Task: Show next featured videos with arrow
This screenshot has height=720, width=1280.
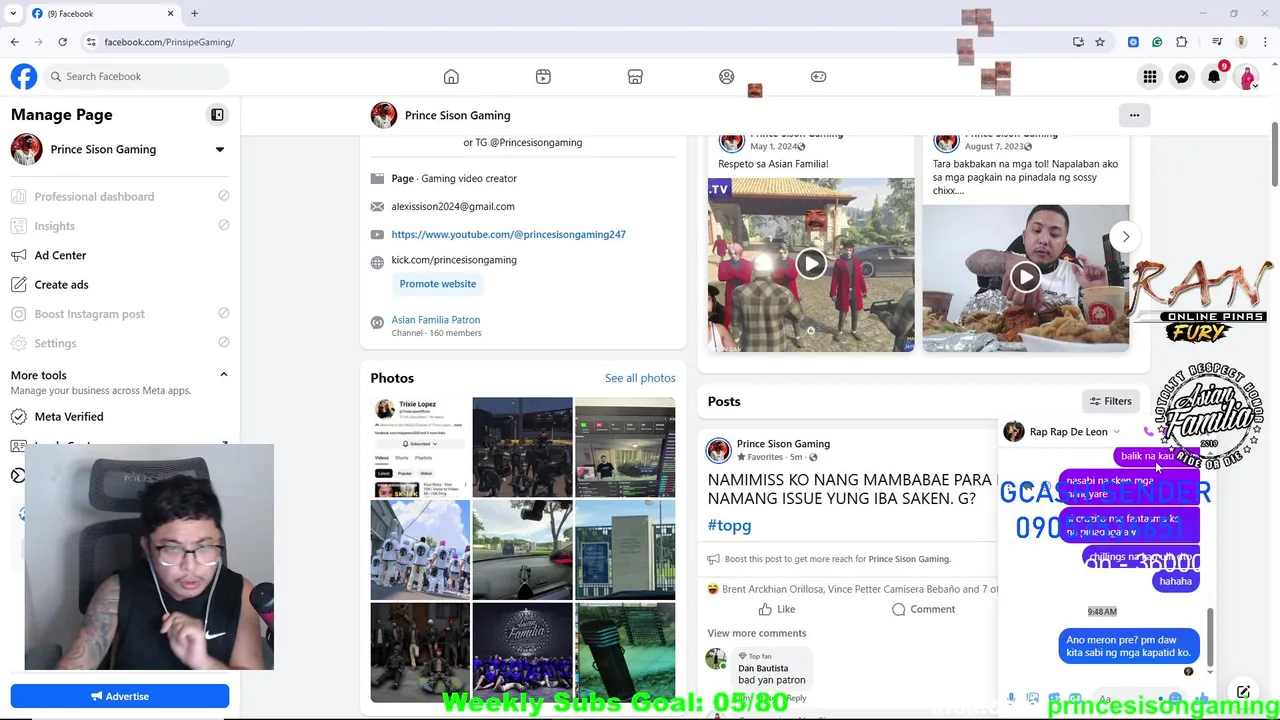Action: [x=1125, y=237]
